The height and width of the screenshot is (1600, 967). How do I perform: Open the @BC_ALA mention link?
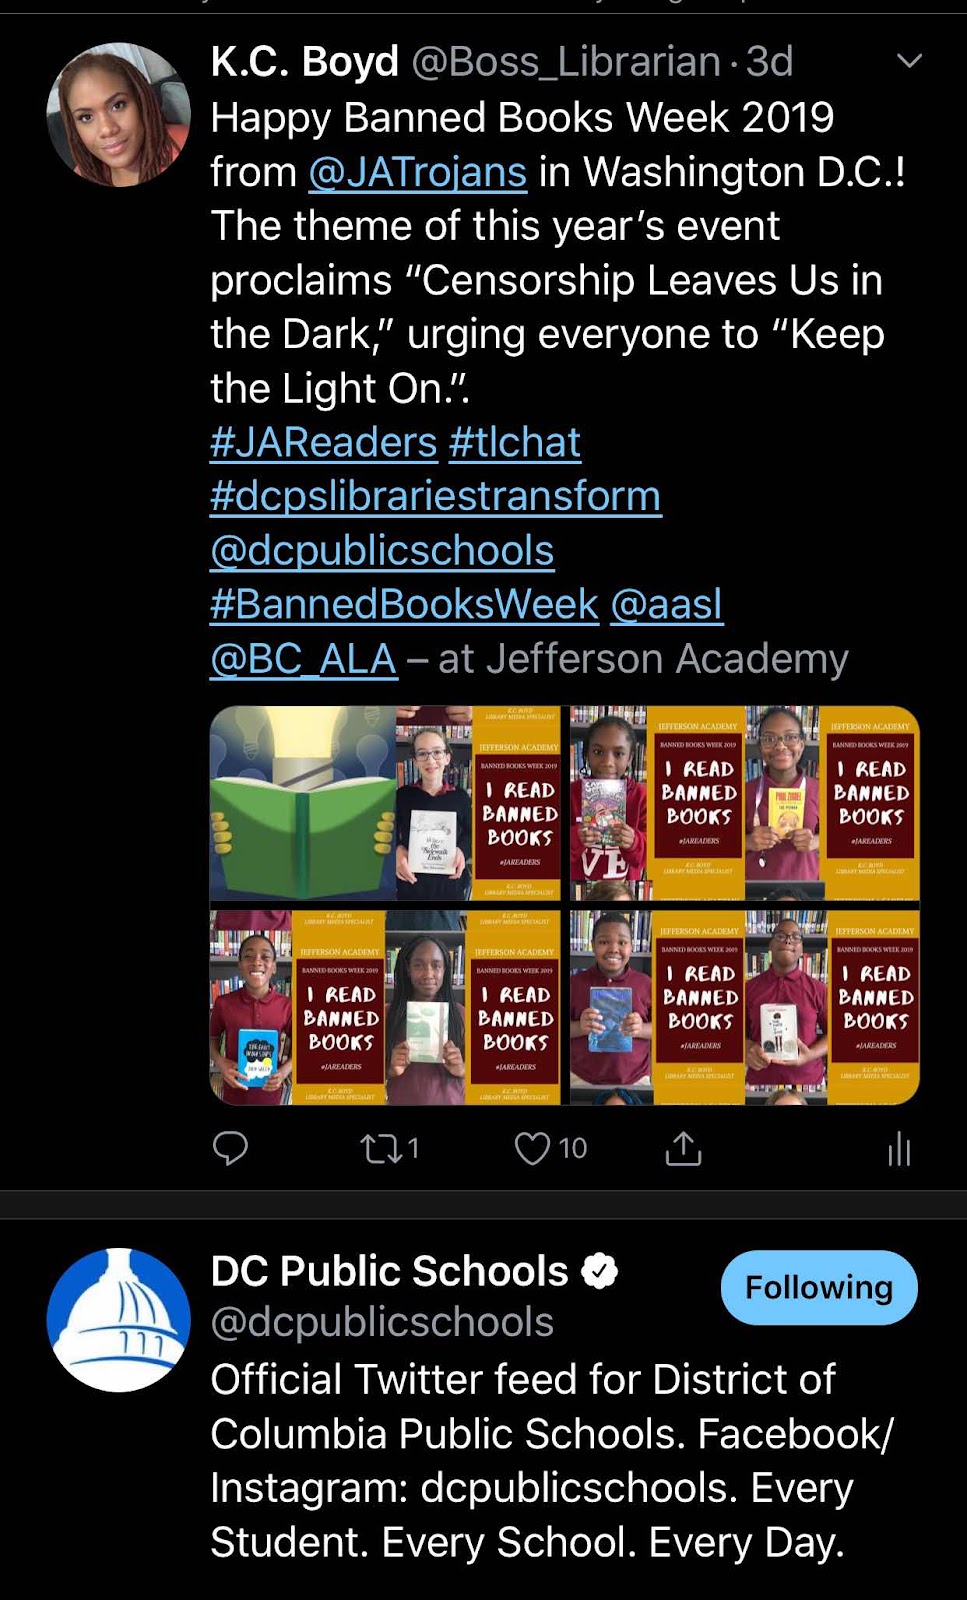tap(304, 659)
